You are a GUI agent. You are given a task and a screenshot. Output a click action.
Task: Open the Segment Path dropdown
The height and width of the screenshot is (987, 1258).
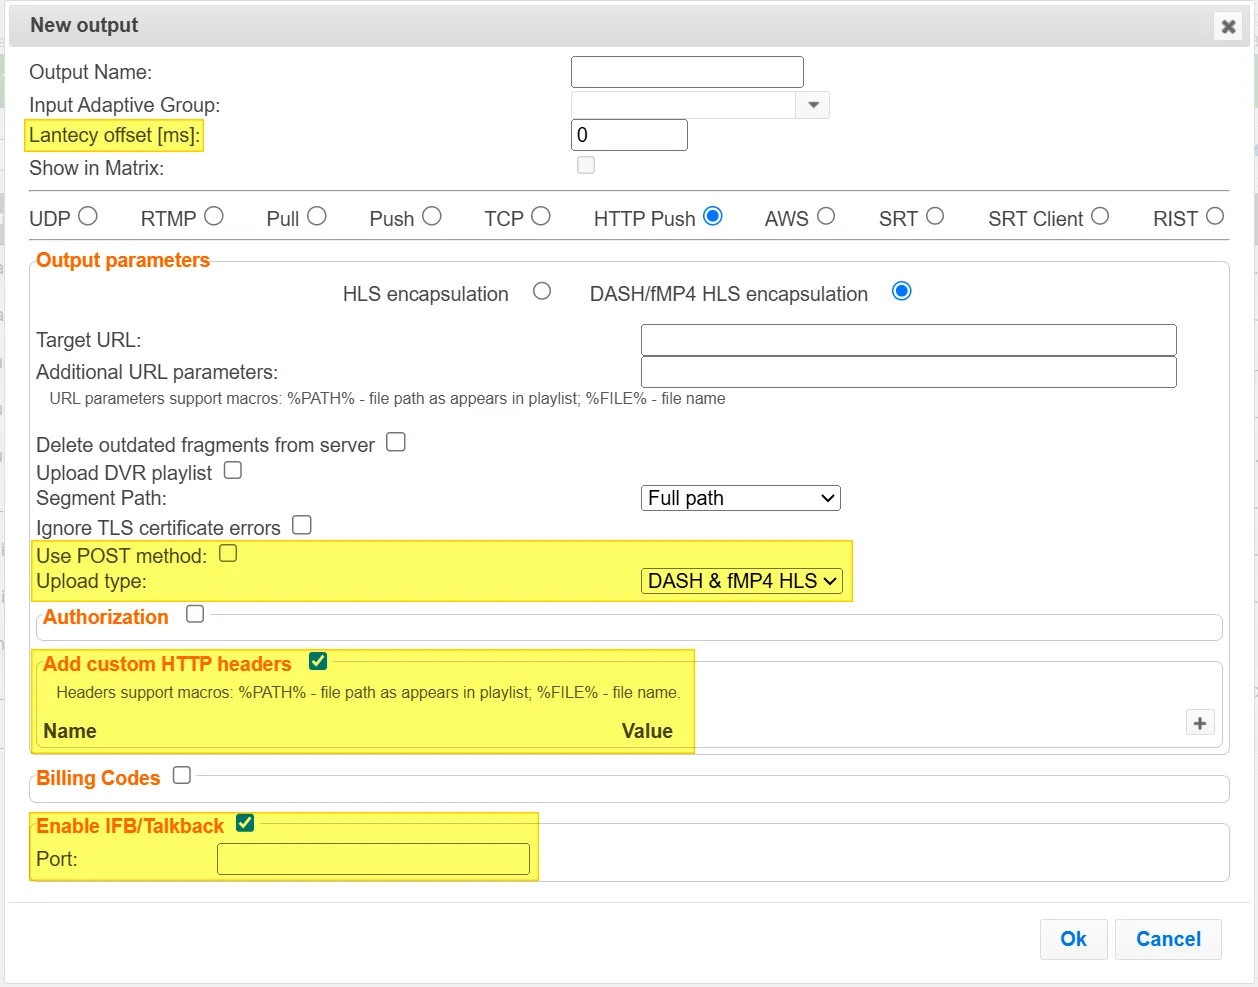pos(741,498)
